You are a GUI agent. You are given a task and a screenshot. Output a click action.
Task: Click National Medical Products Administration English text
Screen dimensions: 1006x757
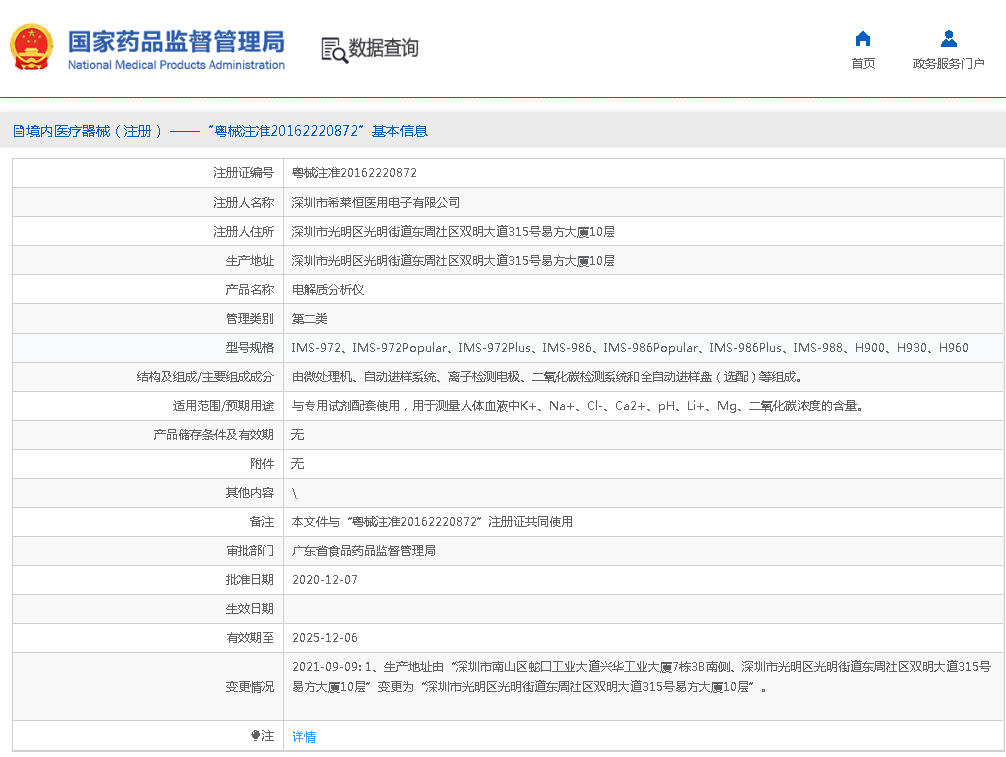click(176, 65)
